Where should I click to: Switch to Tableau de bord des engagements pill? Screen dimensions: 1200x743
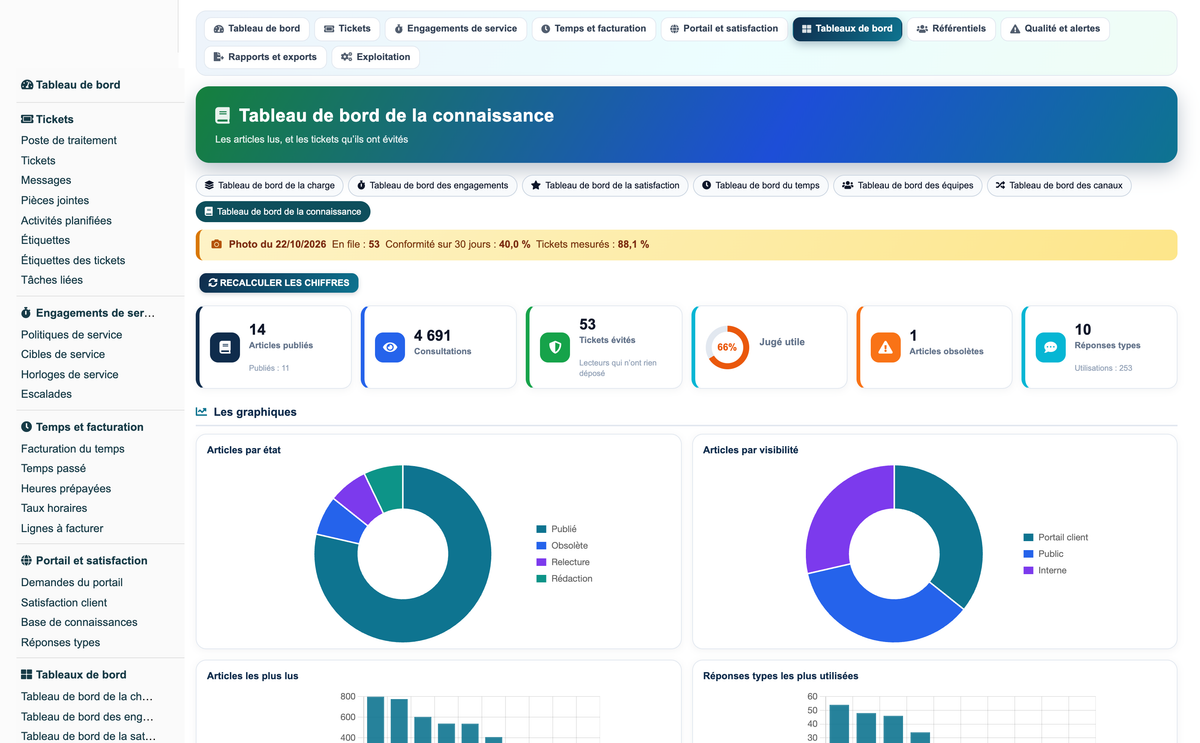click(433, 185)
